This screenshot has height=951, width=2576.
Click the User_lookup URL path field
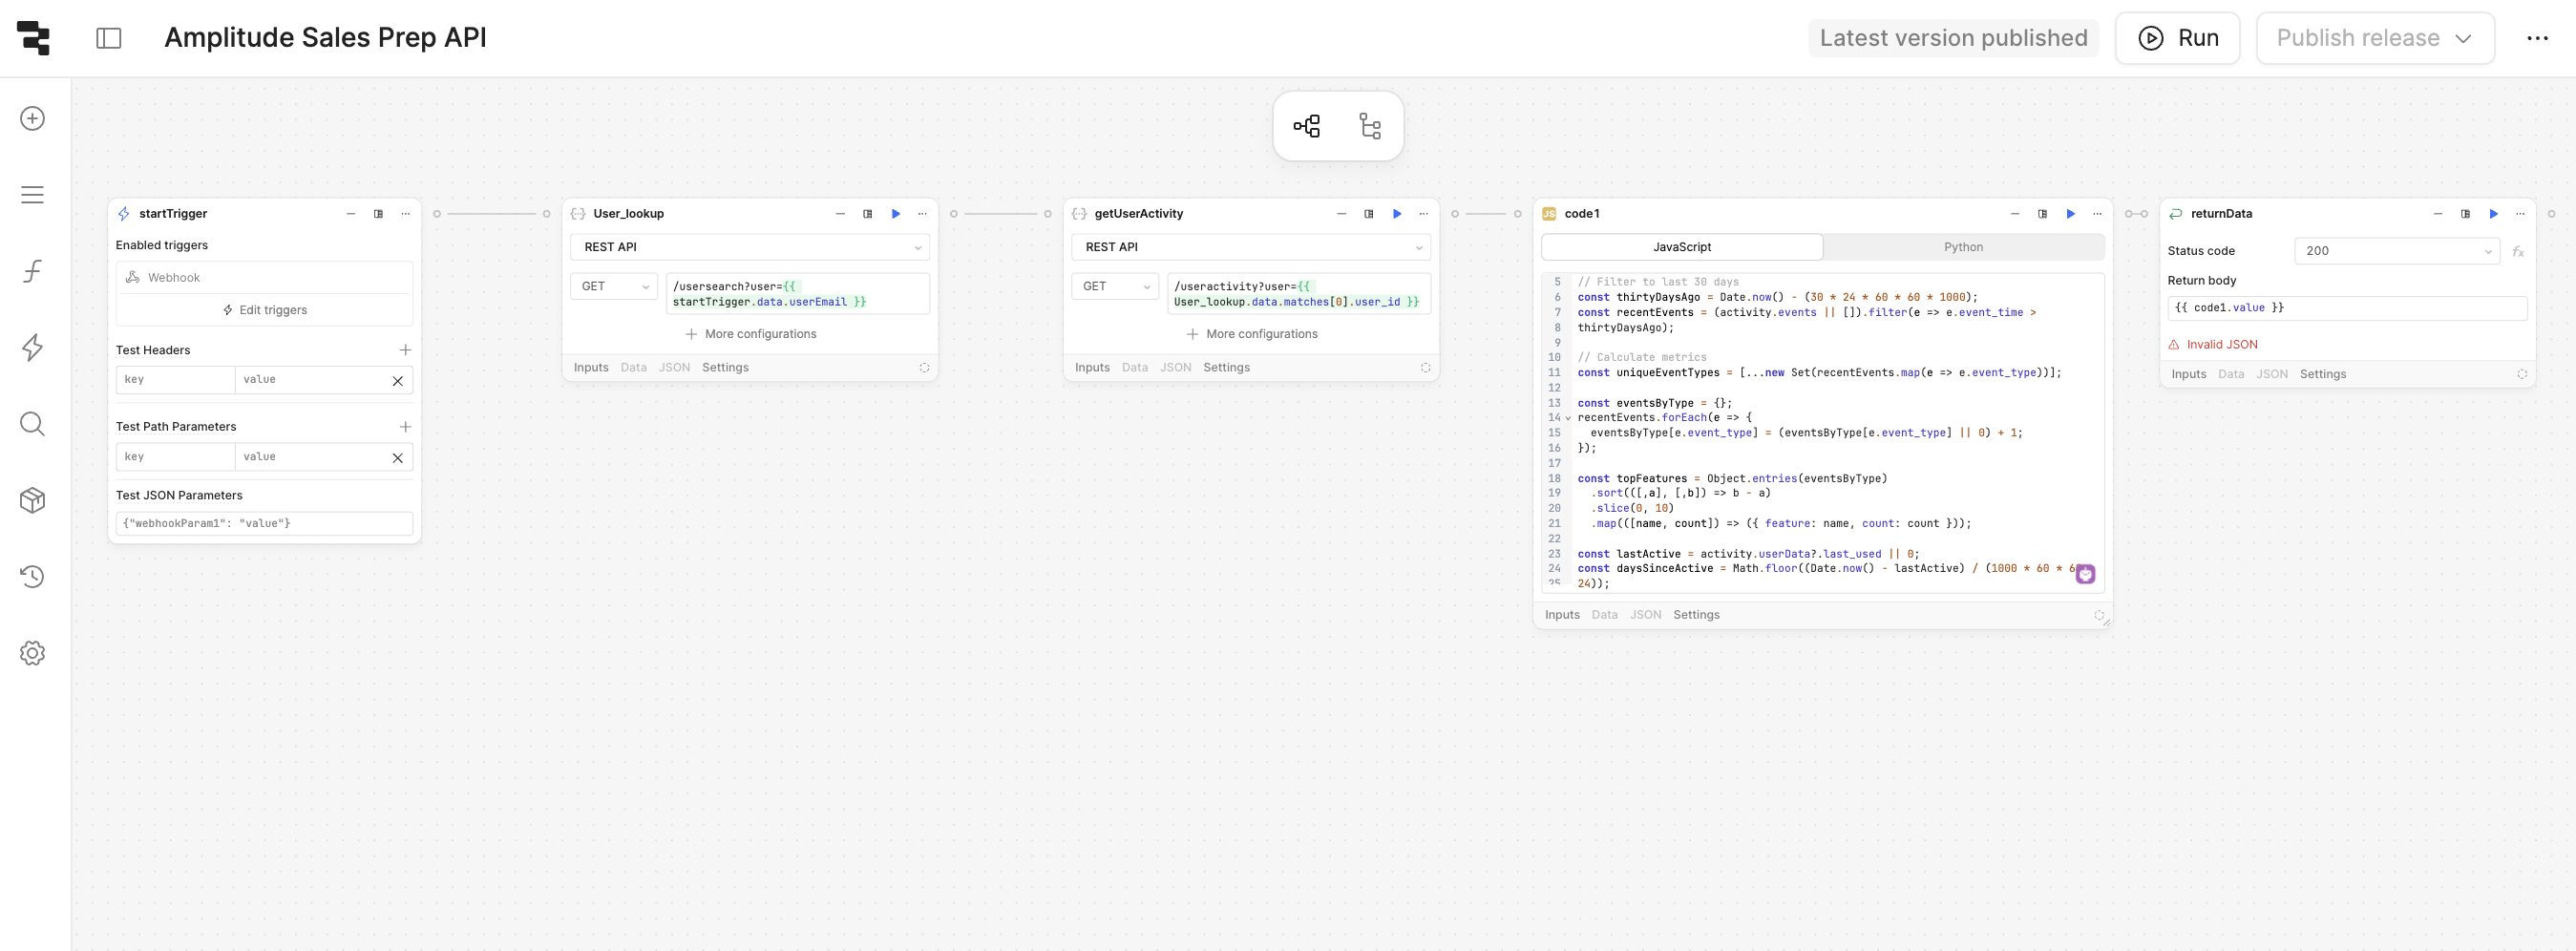tap(797, 294)
